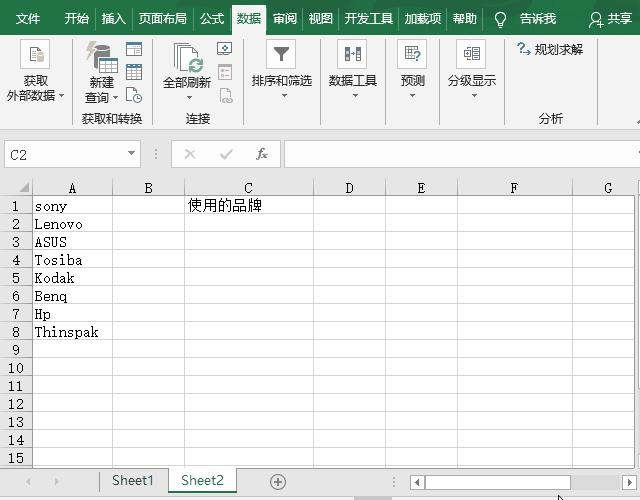
Task: Expand the Name Box dropdown
Action: 131,153
